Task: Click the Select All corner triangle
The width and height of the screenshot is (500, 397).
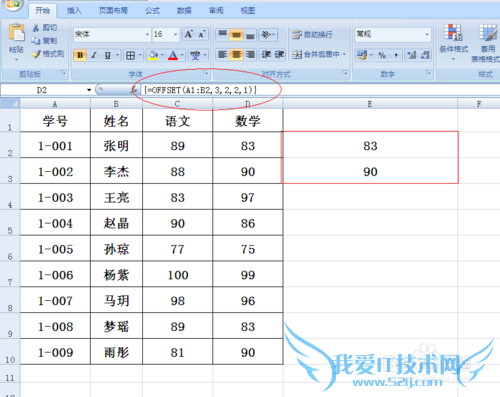Action: click(10, 104)
